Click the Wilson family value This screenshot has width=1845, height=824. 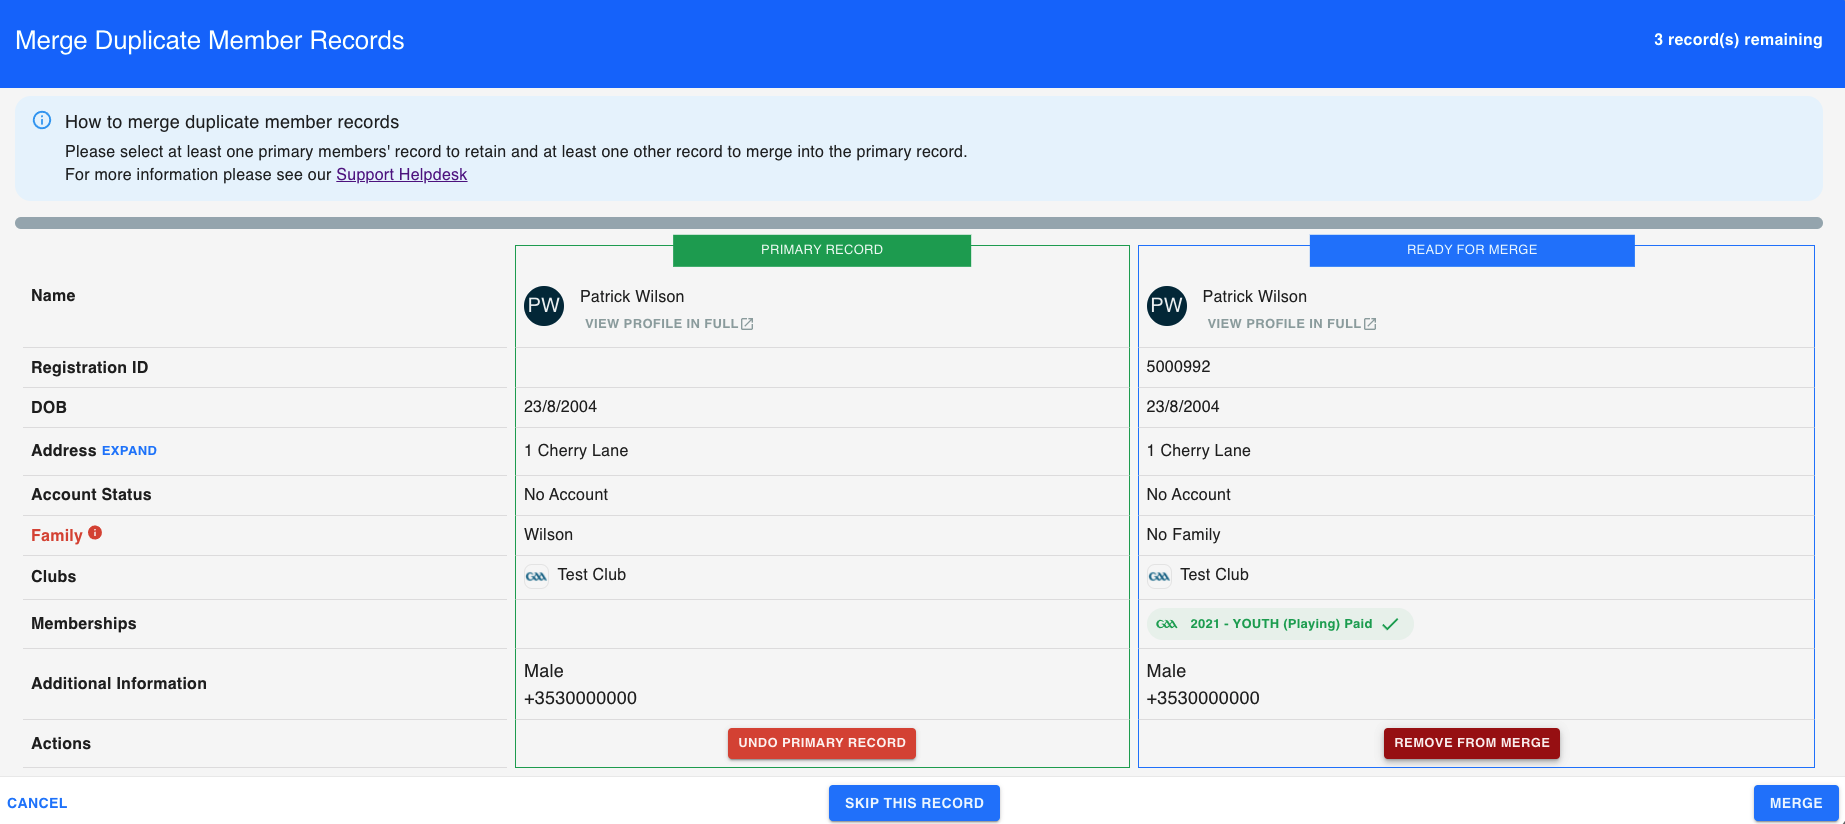pyautogui.click(x=548, y=535)
